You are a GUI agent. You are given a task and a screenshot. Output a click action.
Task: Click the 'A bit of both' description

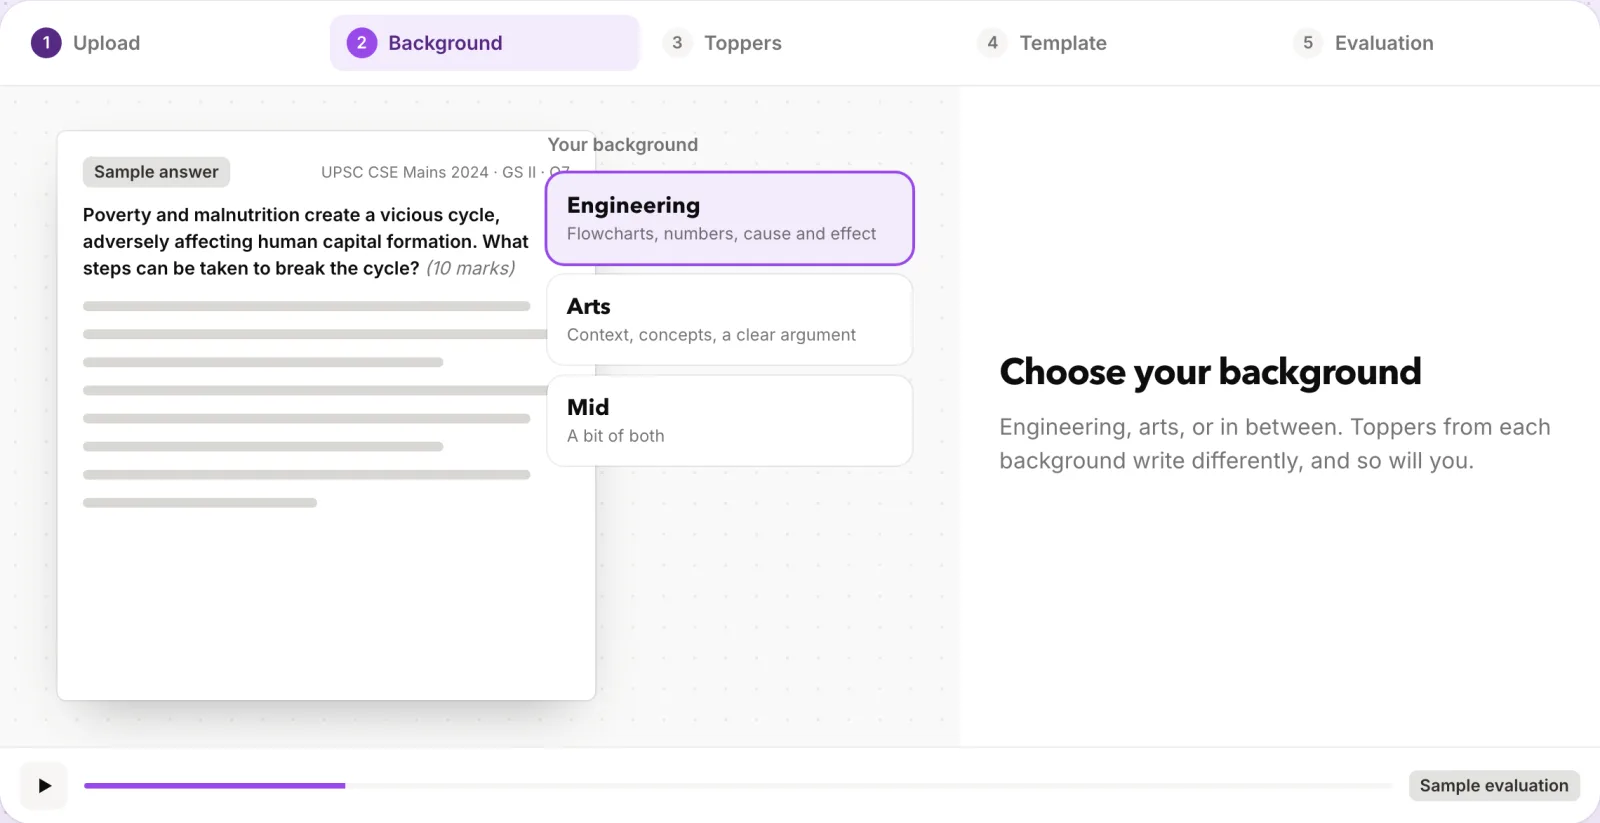(615, 436)
